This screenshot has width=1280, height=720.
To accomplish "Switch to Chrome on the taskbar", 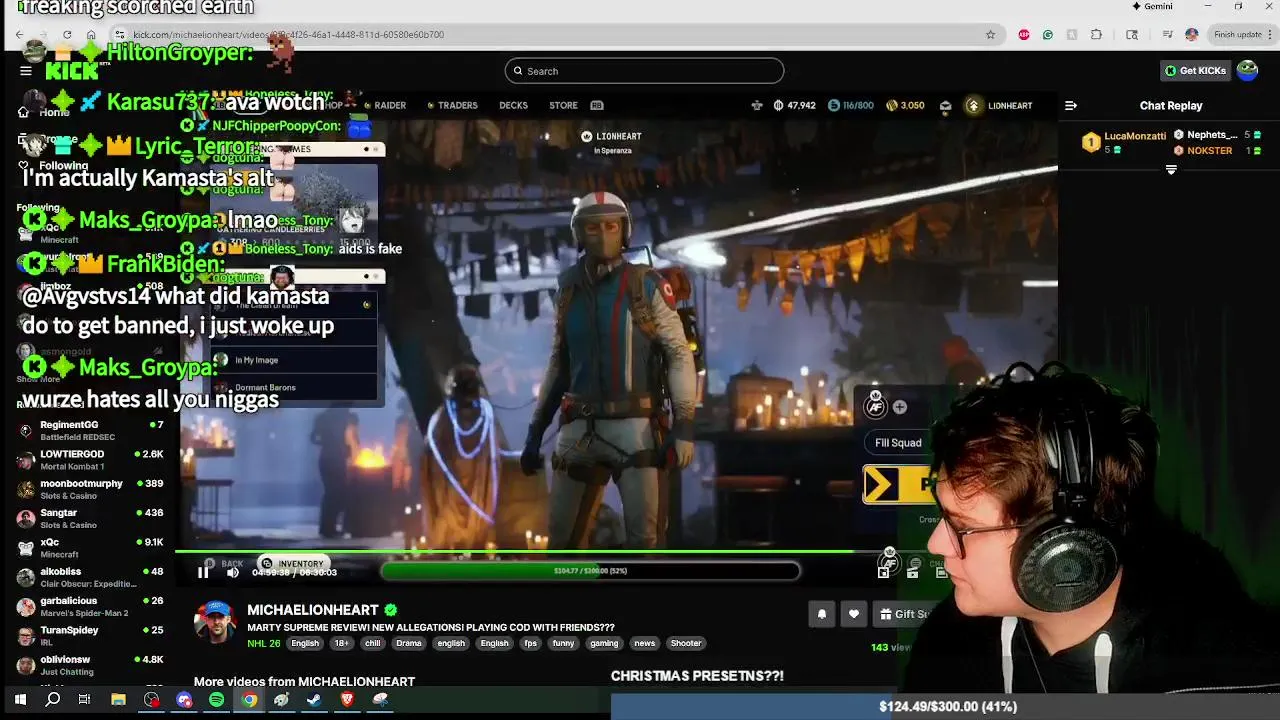I will (x=249, y=700).
